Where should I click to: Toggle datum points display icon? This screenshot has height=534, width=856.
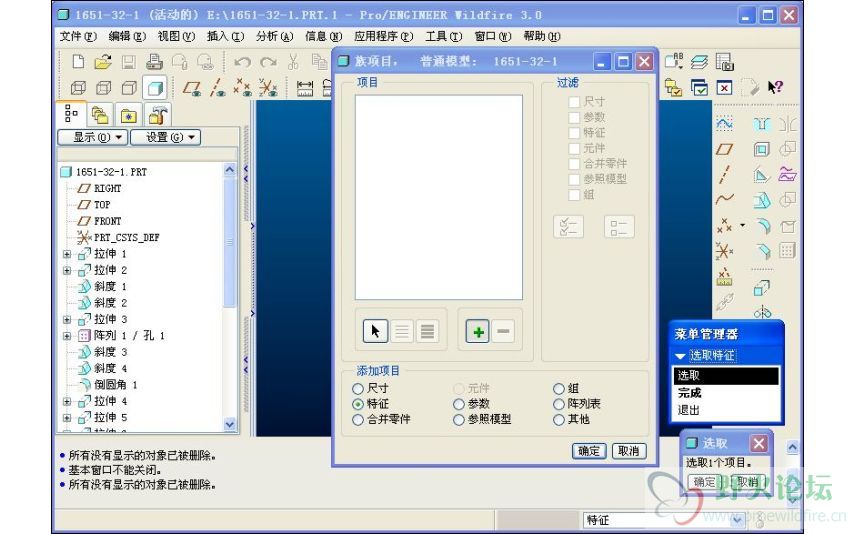coord(242,88)
